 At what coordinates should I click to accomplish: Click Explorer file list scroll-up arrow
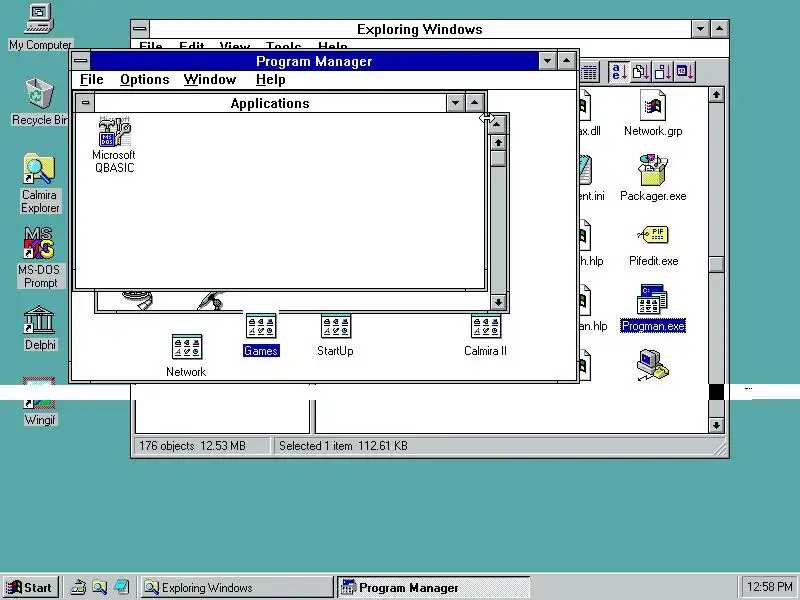point(716,94)
